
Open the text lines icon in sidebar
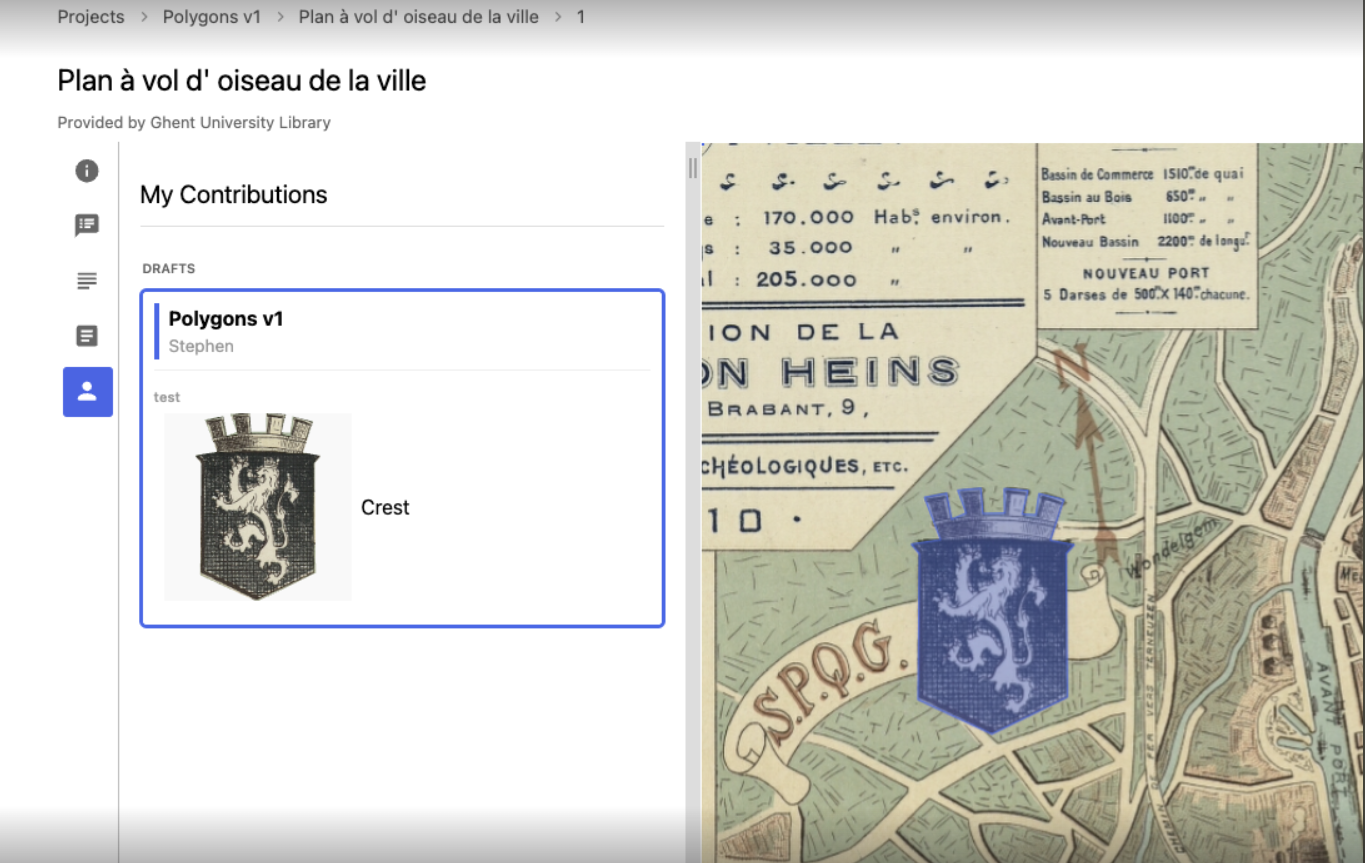pos(87,281)
